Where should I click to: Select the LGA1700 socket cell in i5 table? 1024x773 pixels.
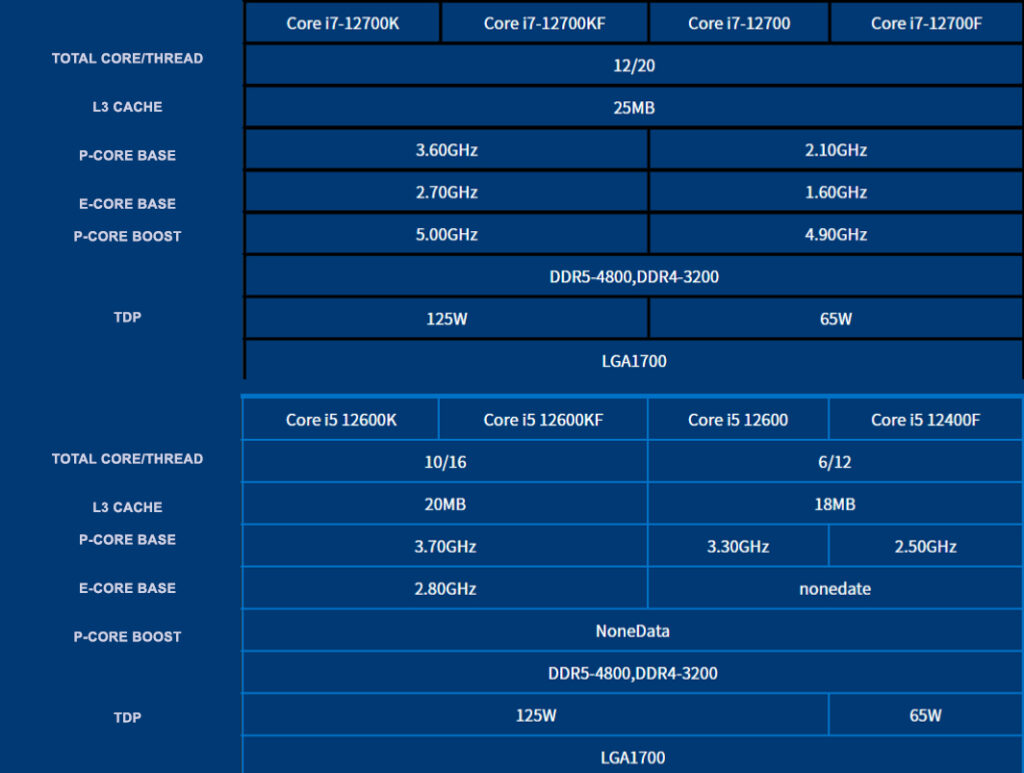tap(633, 756)
